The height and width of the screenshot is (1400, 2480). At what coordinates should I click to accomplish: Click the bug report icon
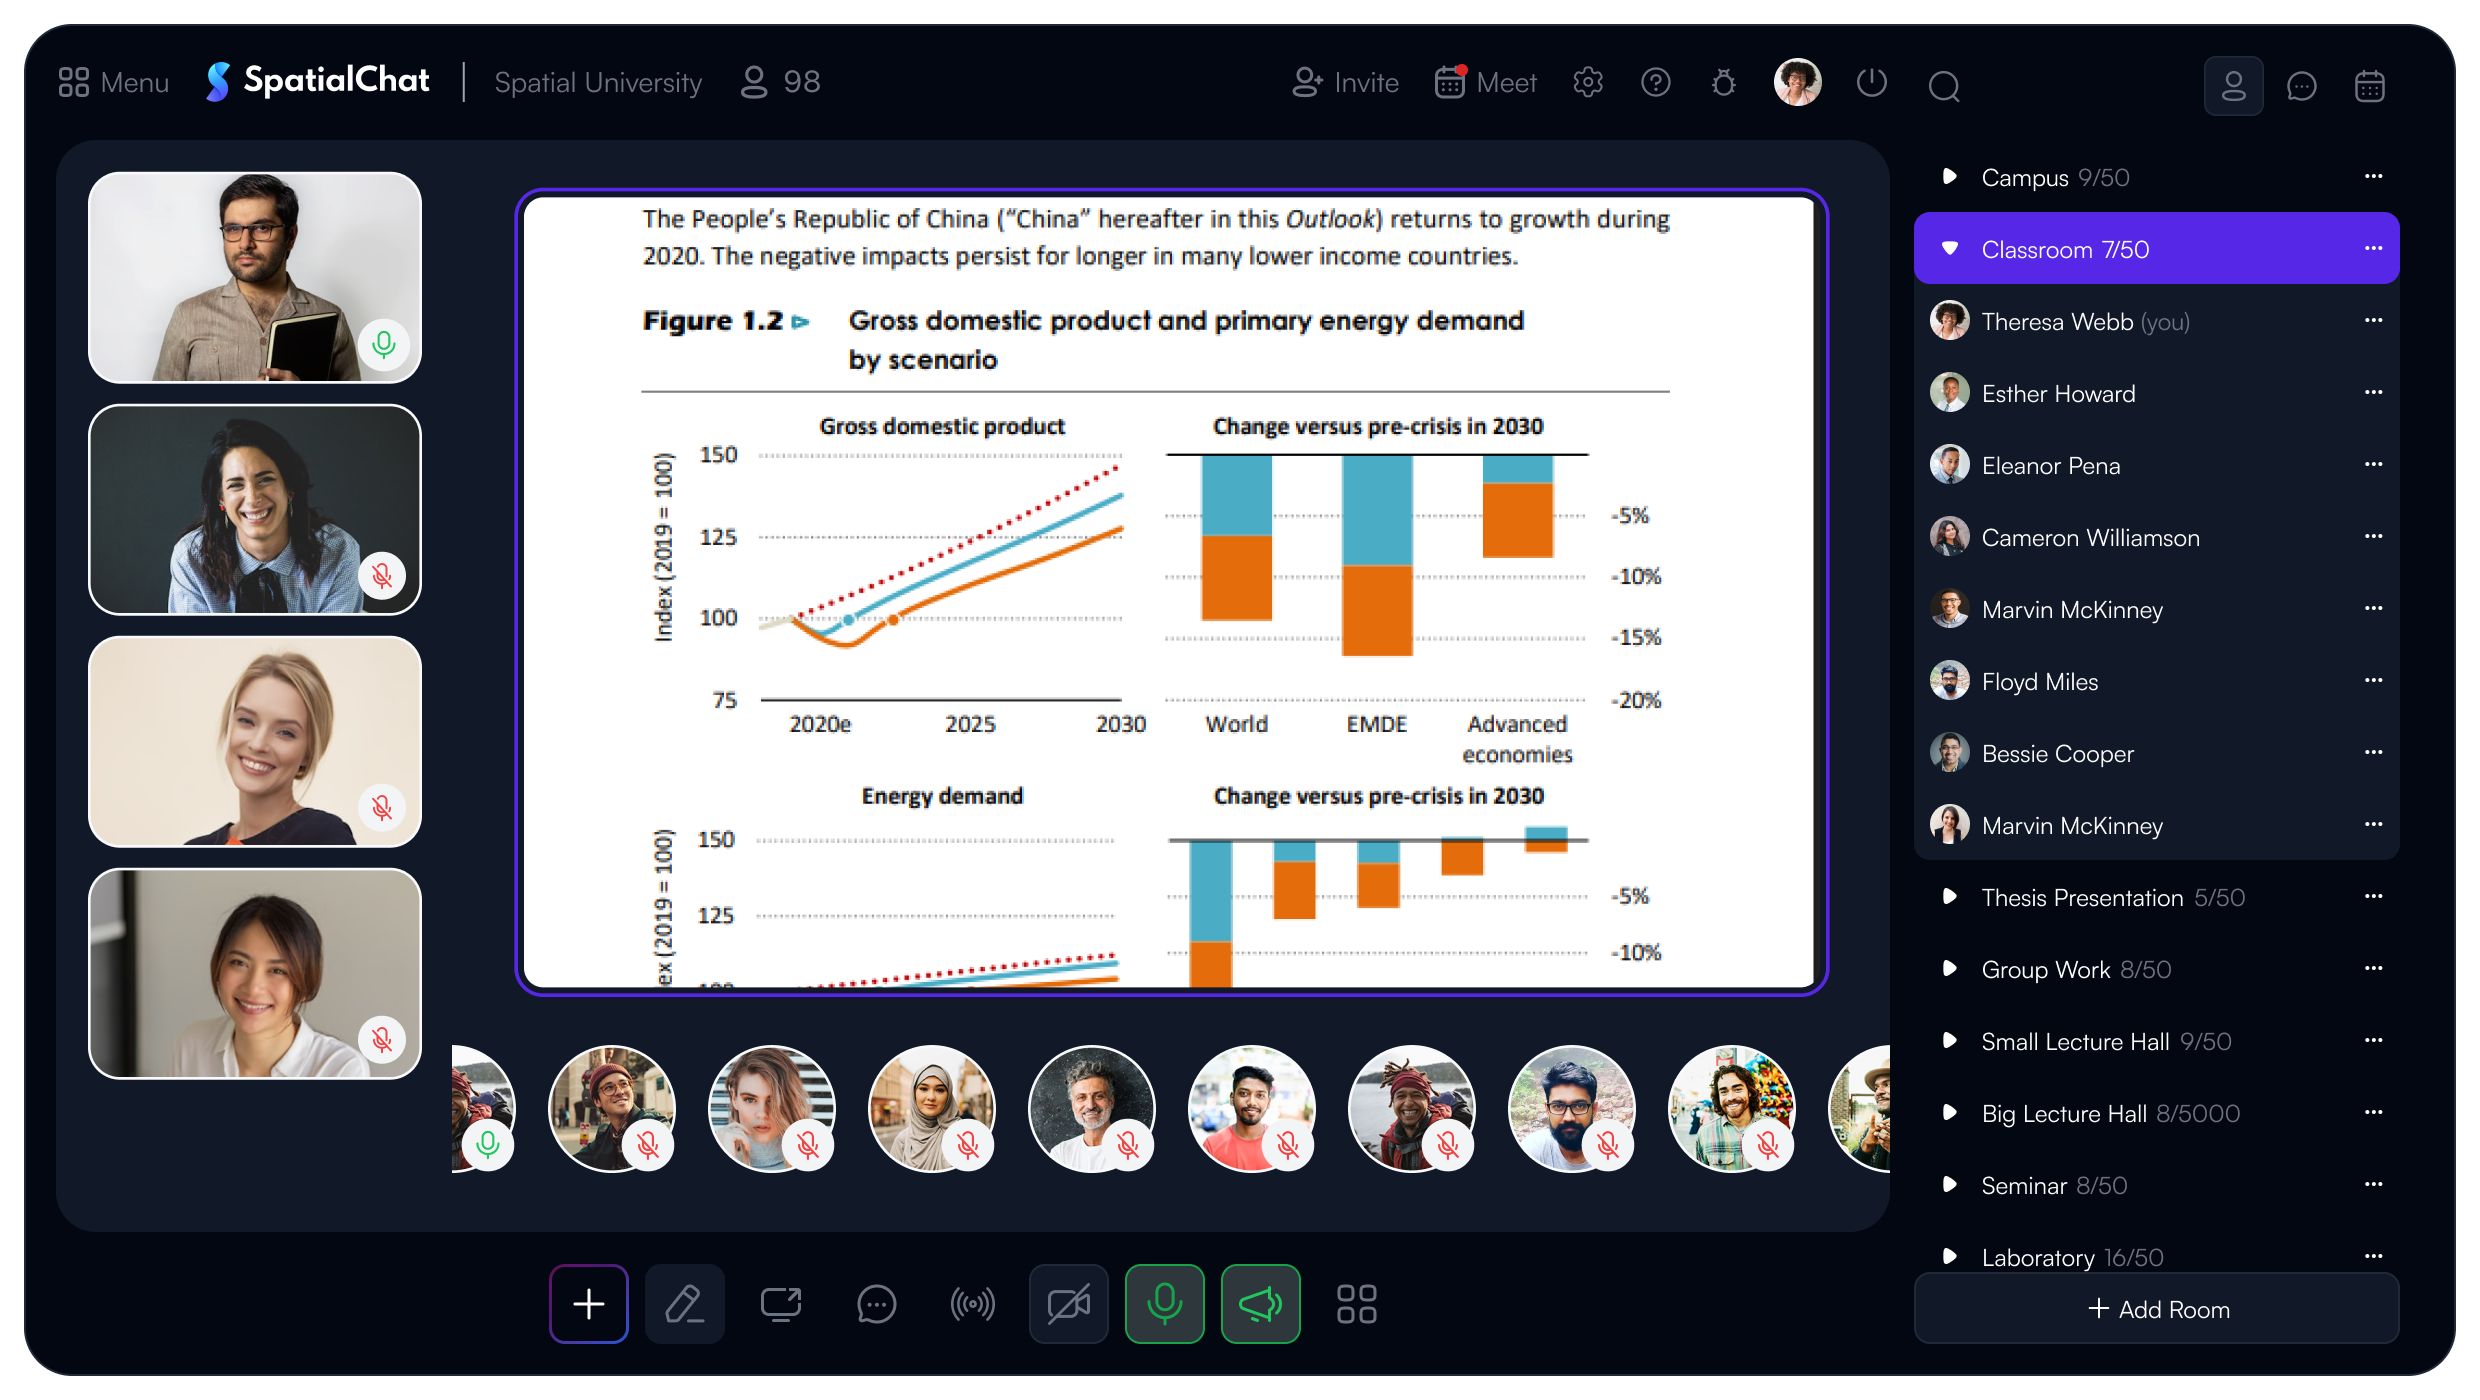[1723, 83]
